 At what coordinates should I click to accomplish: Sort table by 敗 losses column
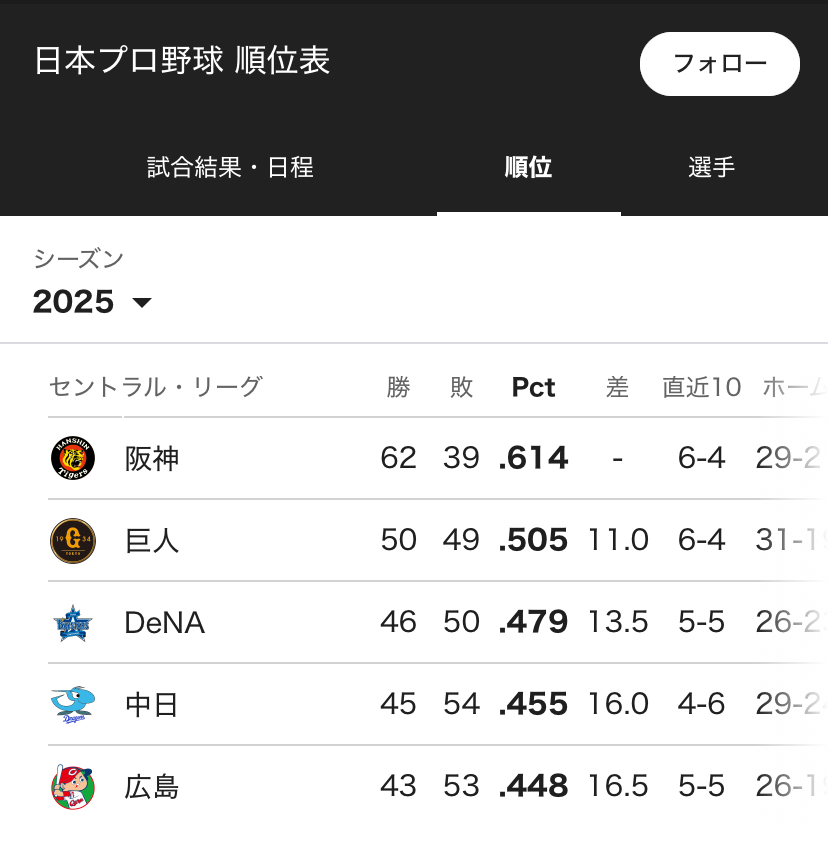(x=461, y=387)
